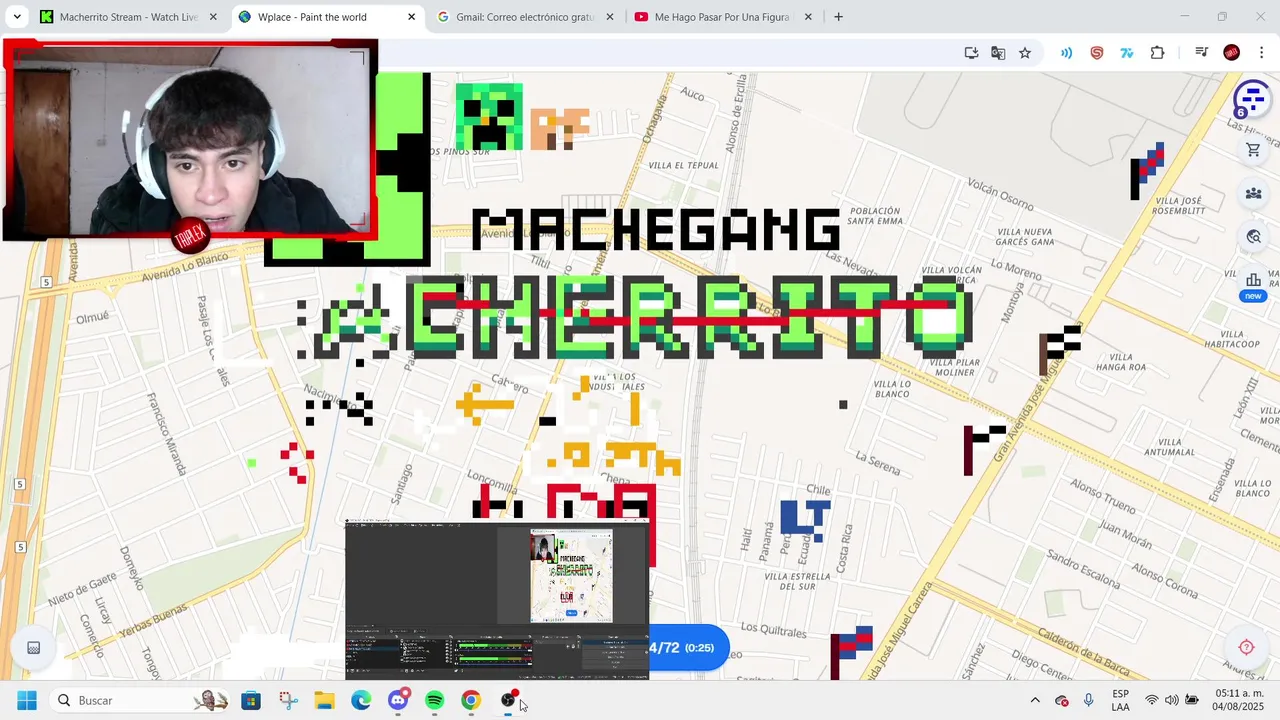Open File Explorer from the taskbar
Screen dimensions: 1280x720
[x=324, y=700]
